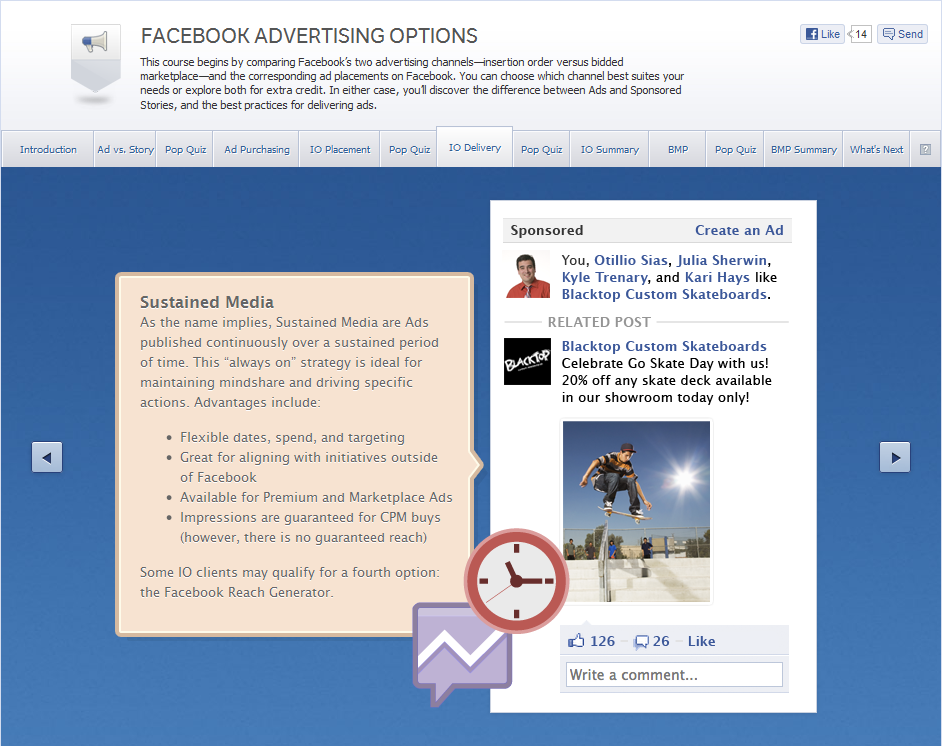Click the Like link beside comment count
The image size is (942, 746).
point(701,641)
